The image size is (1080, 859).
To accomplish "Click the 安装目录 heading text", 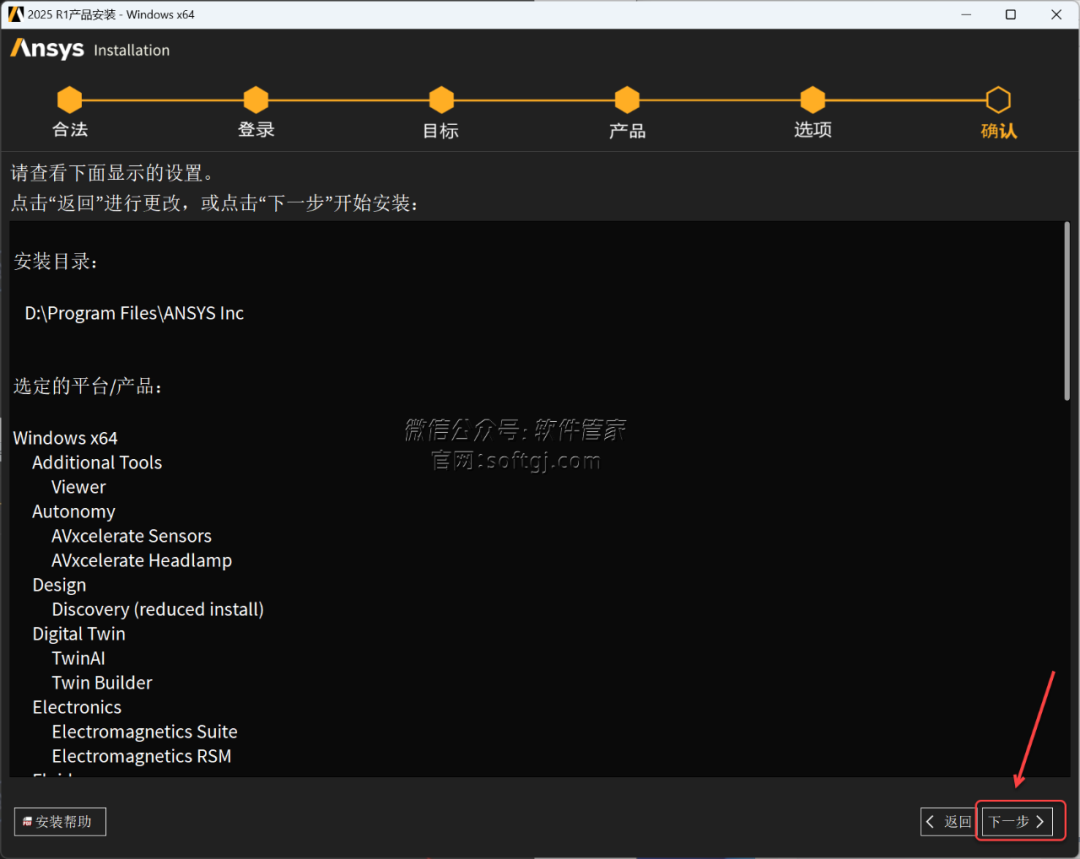I will coord(56,262).
